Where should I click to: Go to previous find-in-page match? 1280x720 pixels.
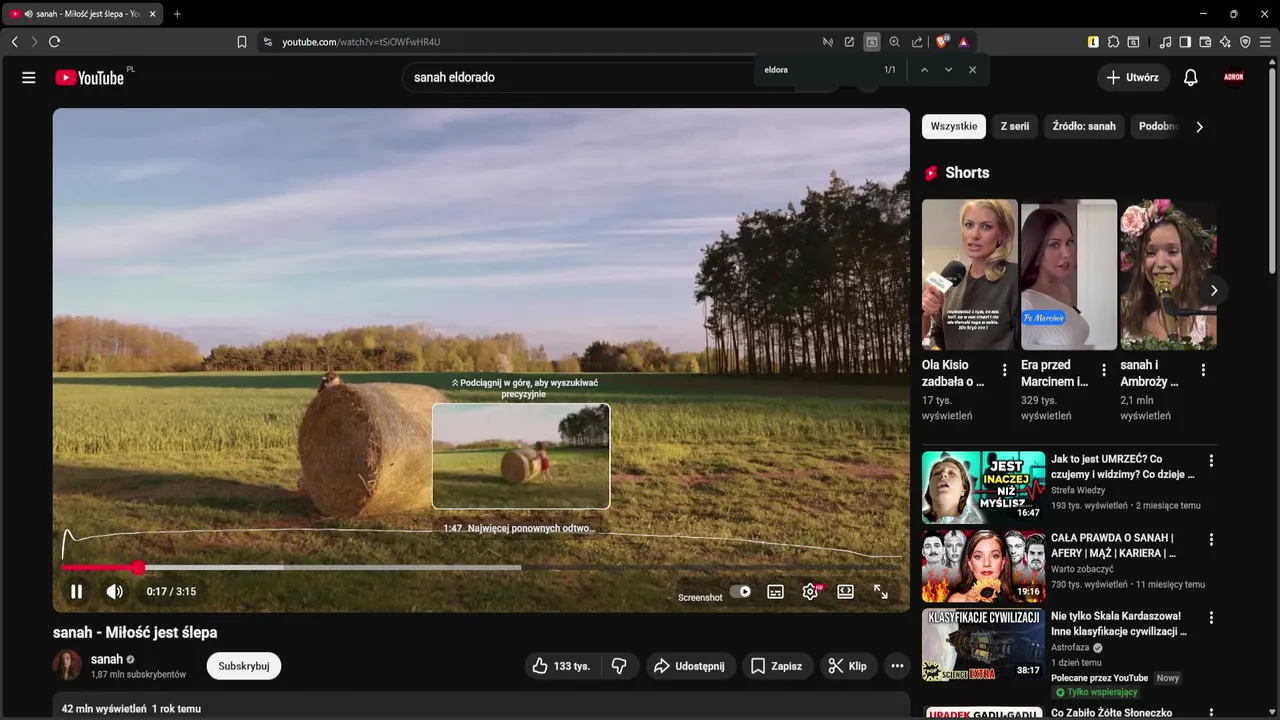924,70
